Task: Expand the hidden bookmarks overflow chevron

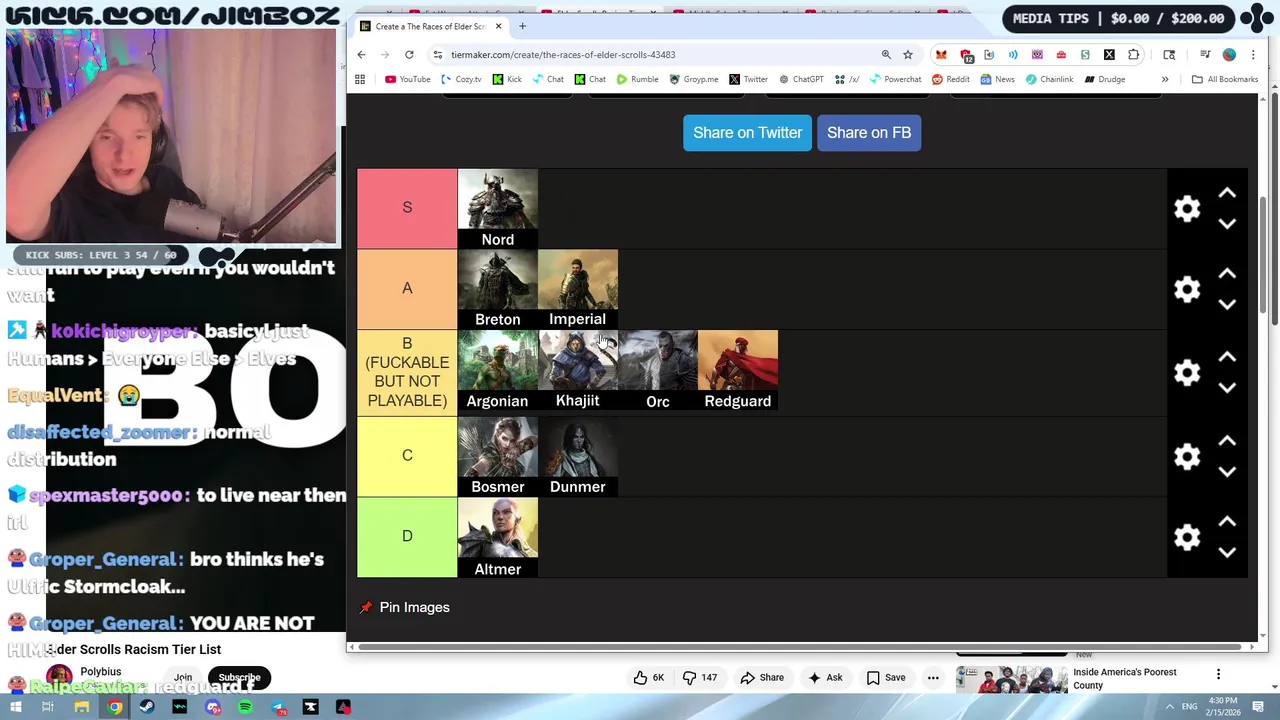Action: [1165, 79]
